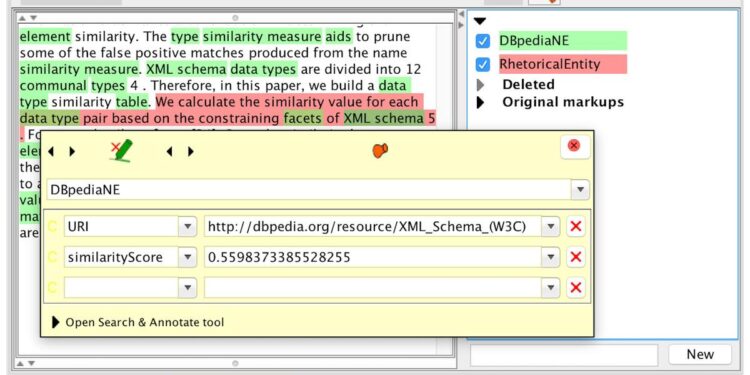The height and width of the screenshot is (375, 750).
Task: Open the similarityScore value dropdown
Action: coord(551,258)
